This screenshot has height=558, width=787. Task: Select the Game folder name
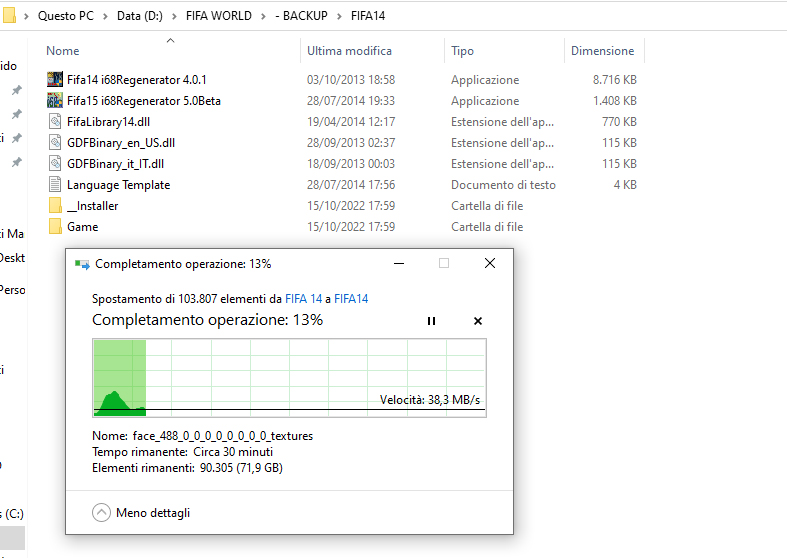[x=82, y=227]
